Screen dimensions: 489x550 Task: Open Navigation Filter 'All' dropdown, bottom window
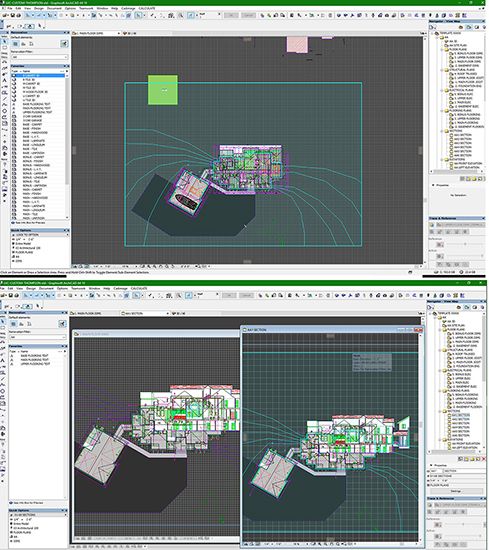click(37, 337)
